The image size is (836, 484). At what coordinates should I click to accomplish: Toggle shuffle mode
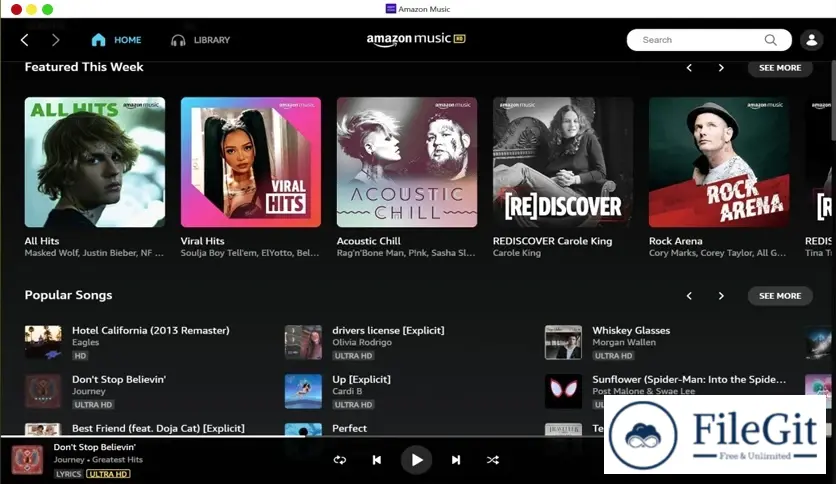point(493,460)
